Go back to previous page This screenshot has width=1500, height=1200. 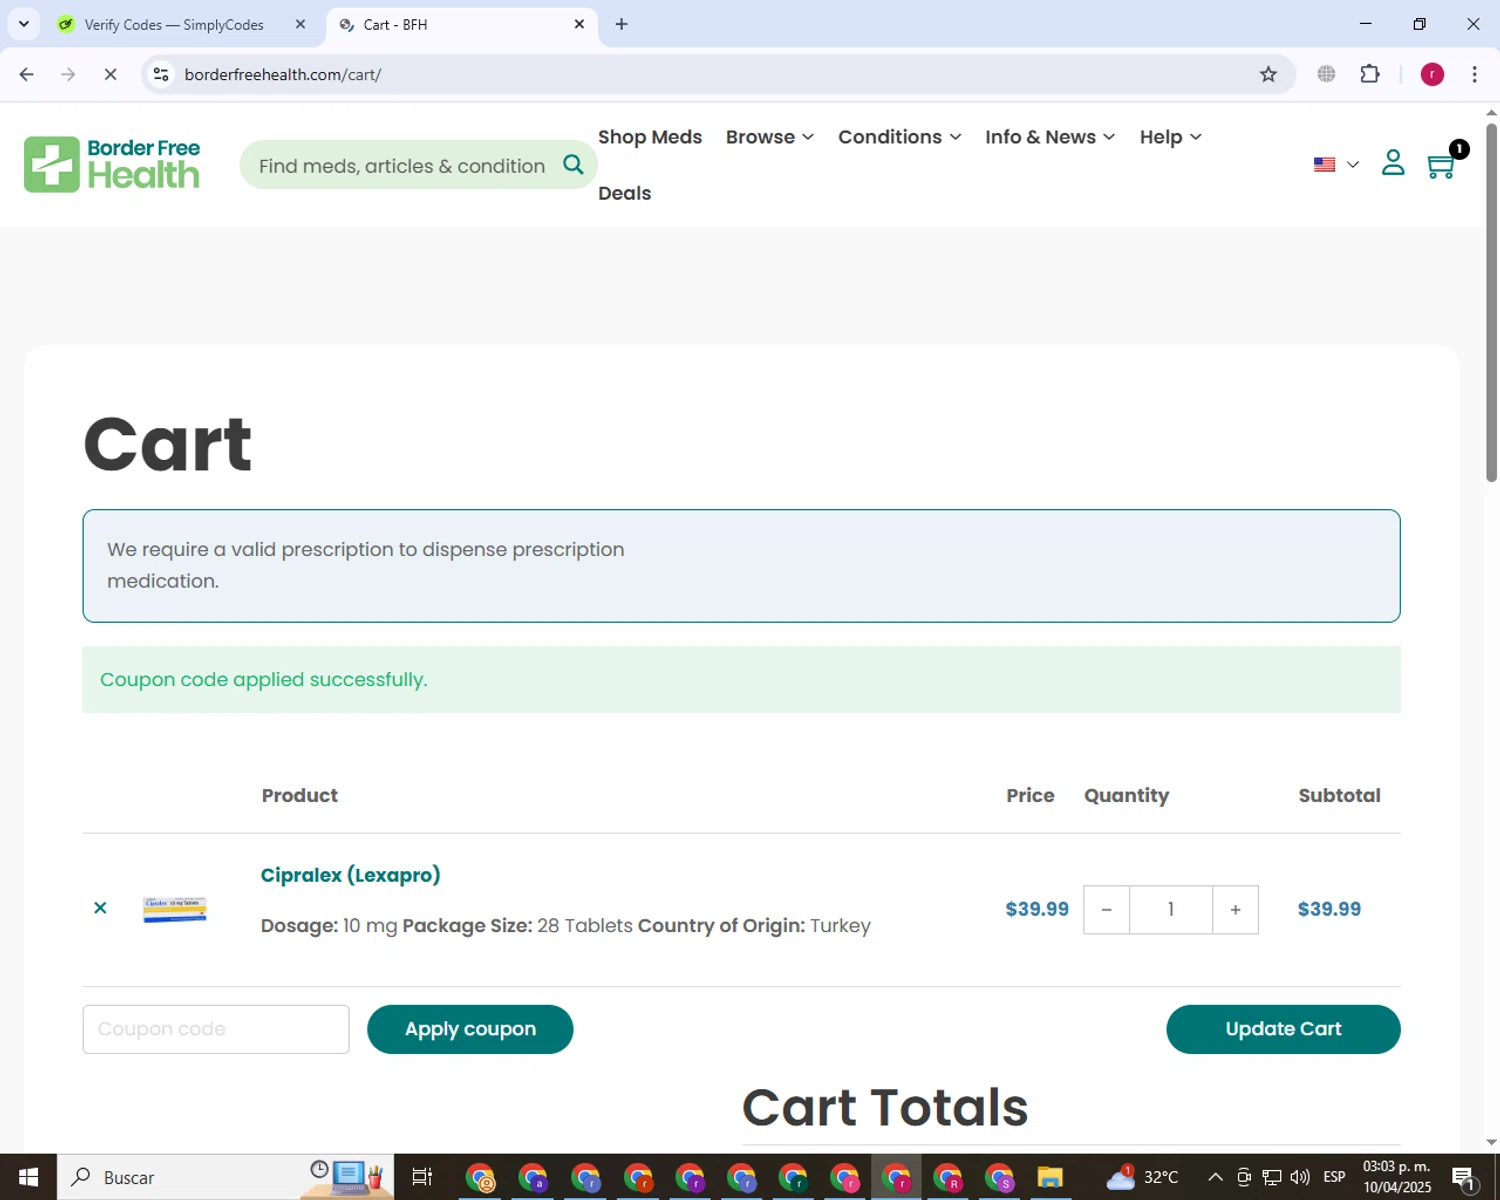tap(27, 75)
